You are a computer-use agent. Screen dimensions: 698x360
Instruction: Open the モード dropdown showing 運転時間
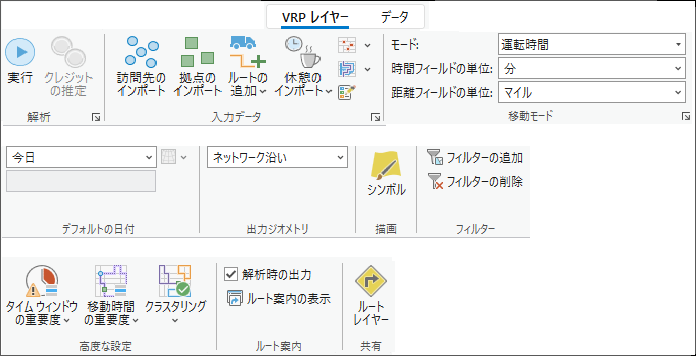point(592,44)
